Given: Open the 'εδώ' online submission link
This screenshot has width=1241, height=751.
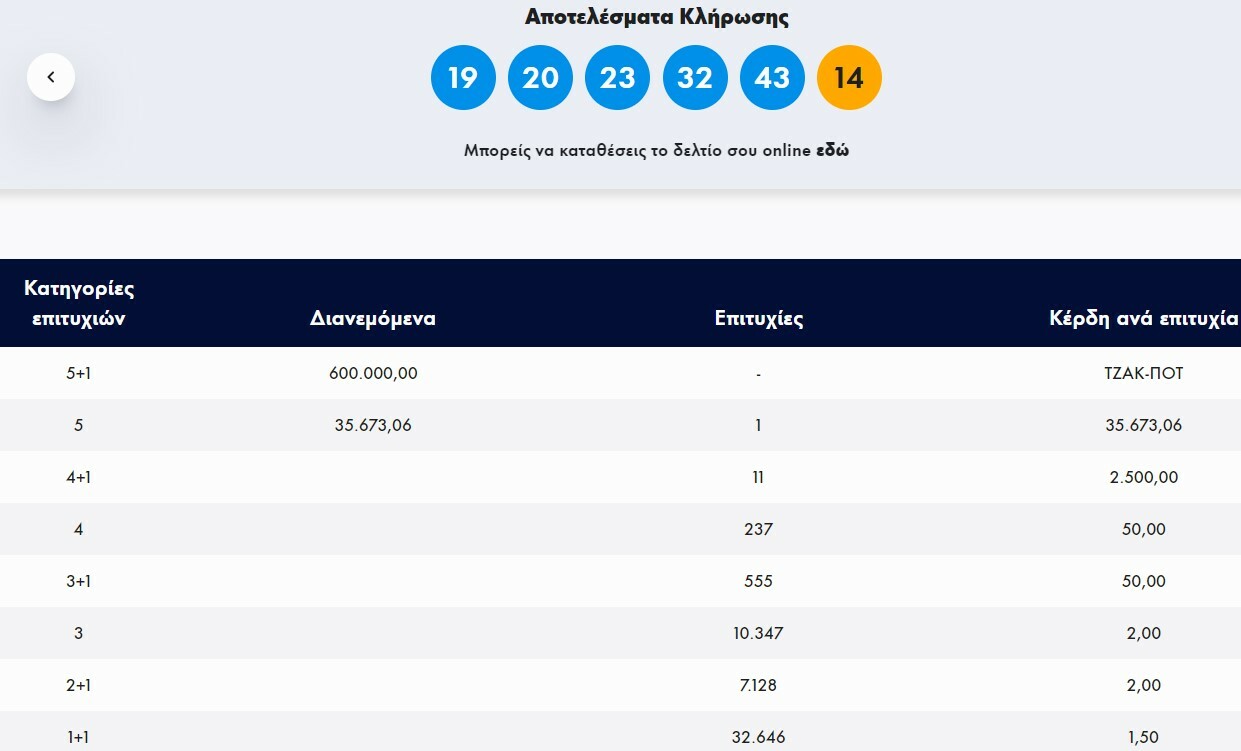Looking at the screenshot, I should [833, 151].
